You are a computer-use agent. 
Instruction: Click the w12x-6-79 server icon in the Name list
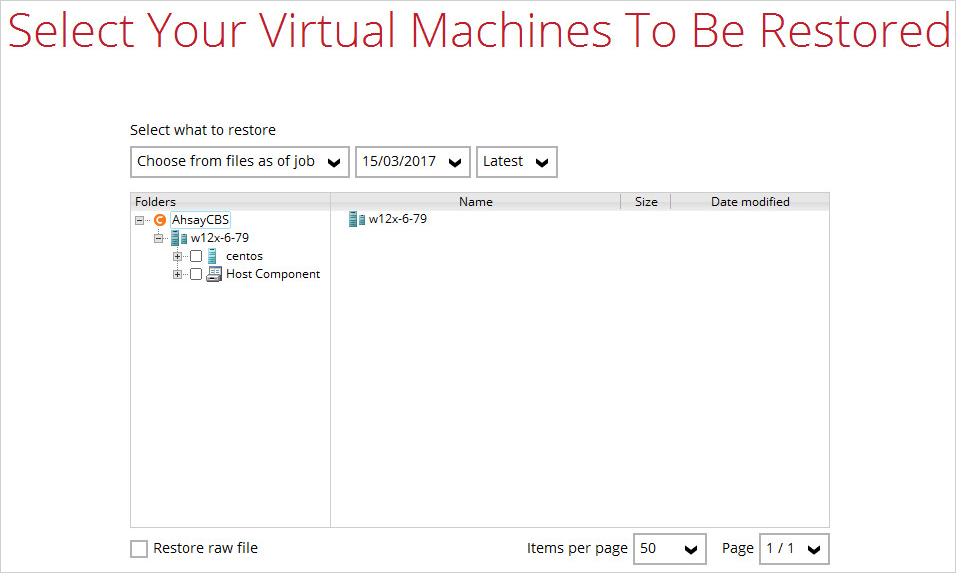pos(356,219)
